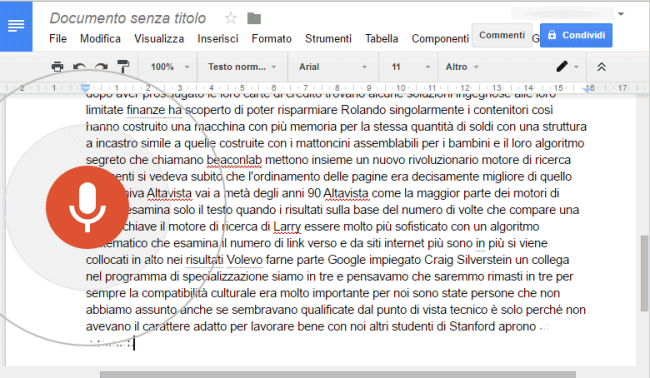Hide the menus with double chevron
650x378 pixels.
tap(601, 67)
